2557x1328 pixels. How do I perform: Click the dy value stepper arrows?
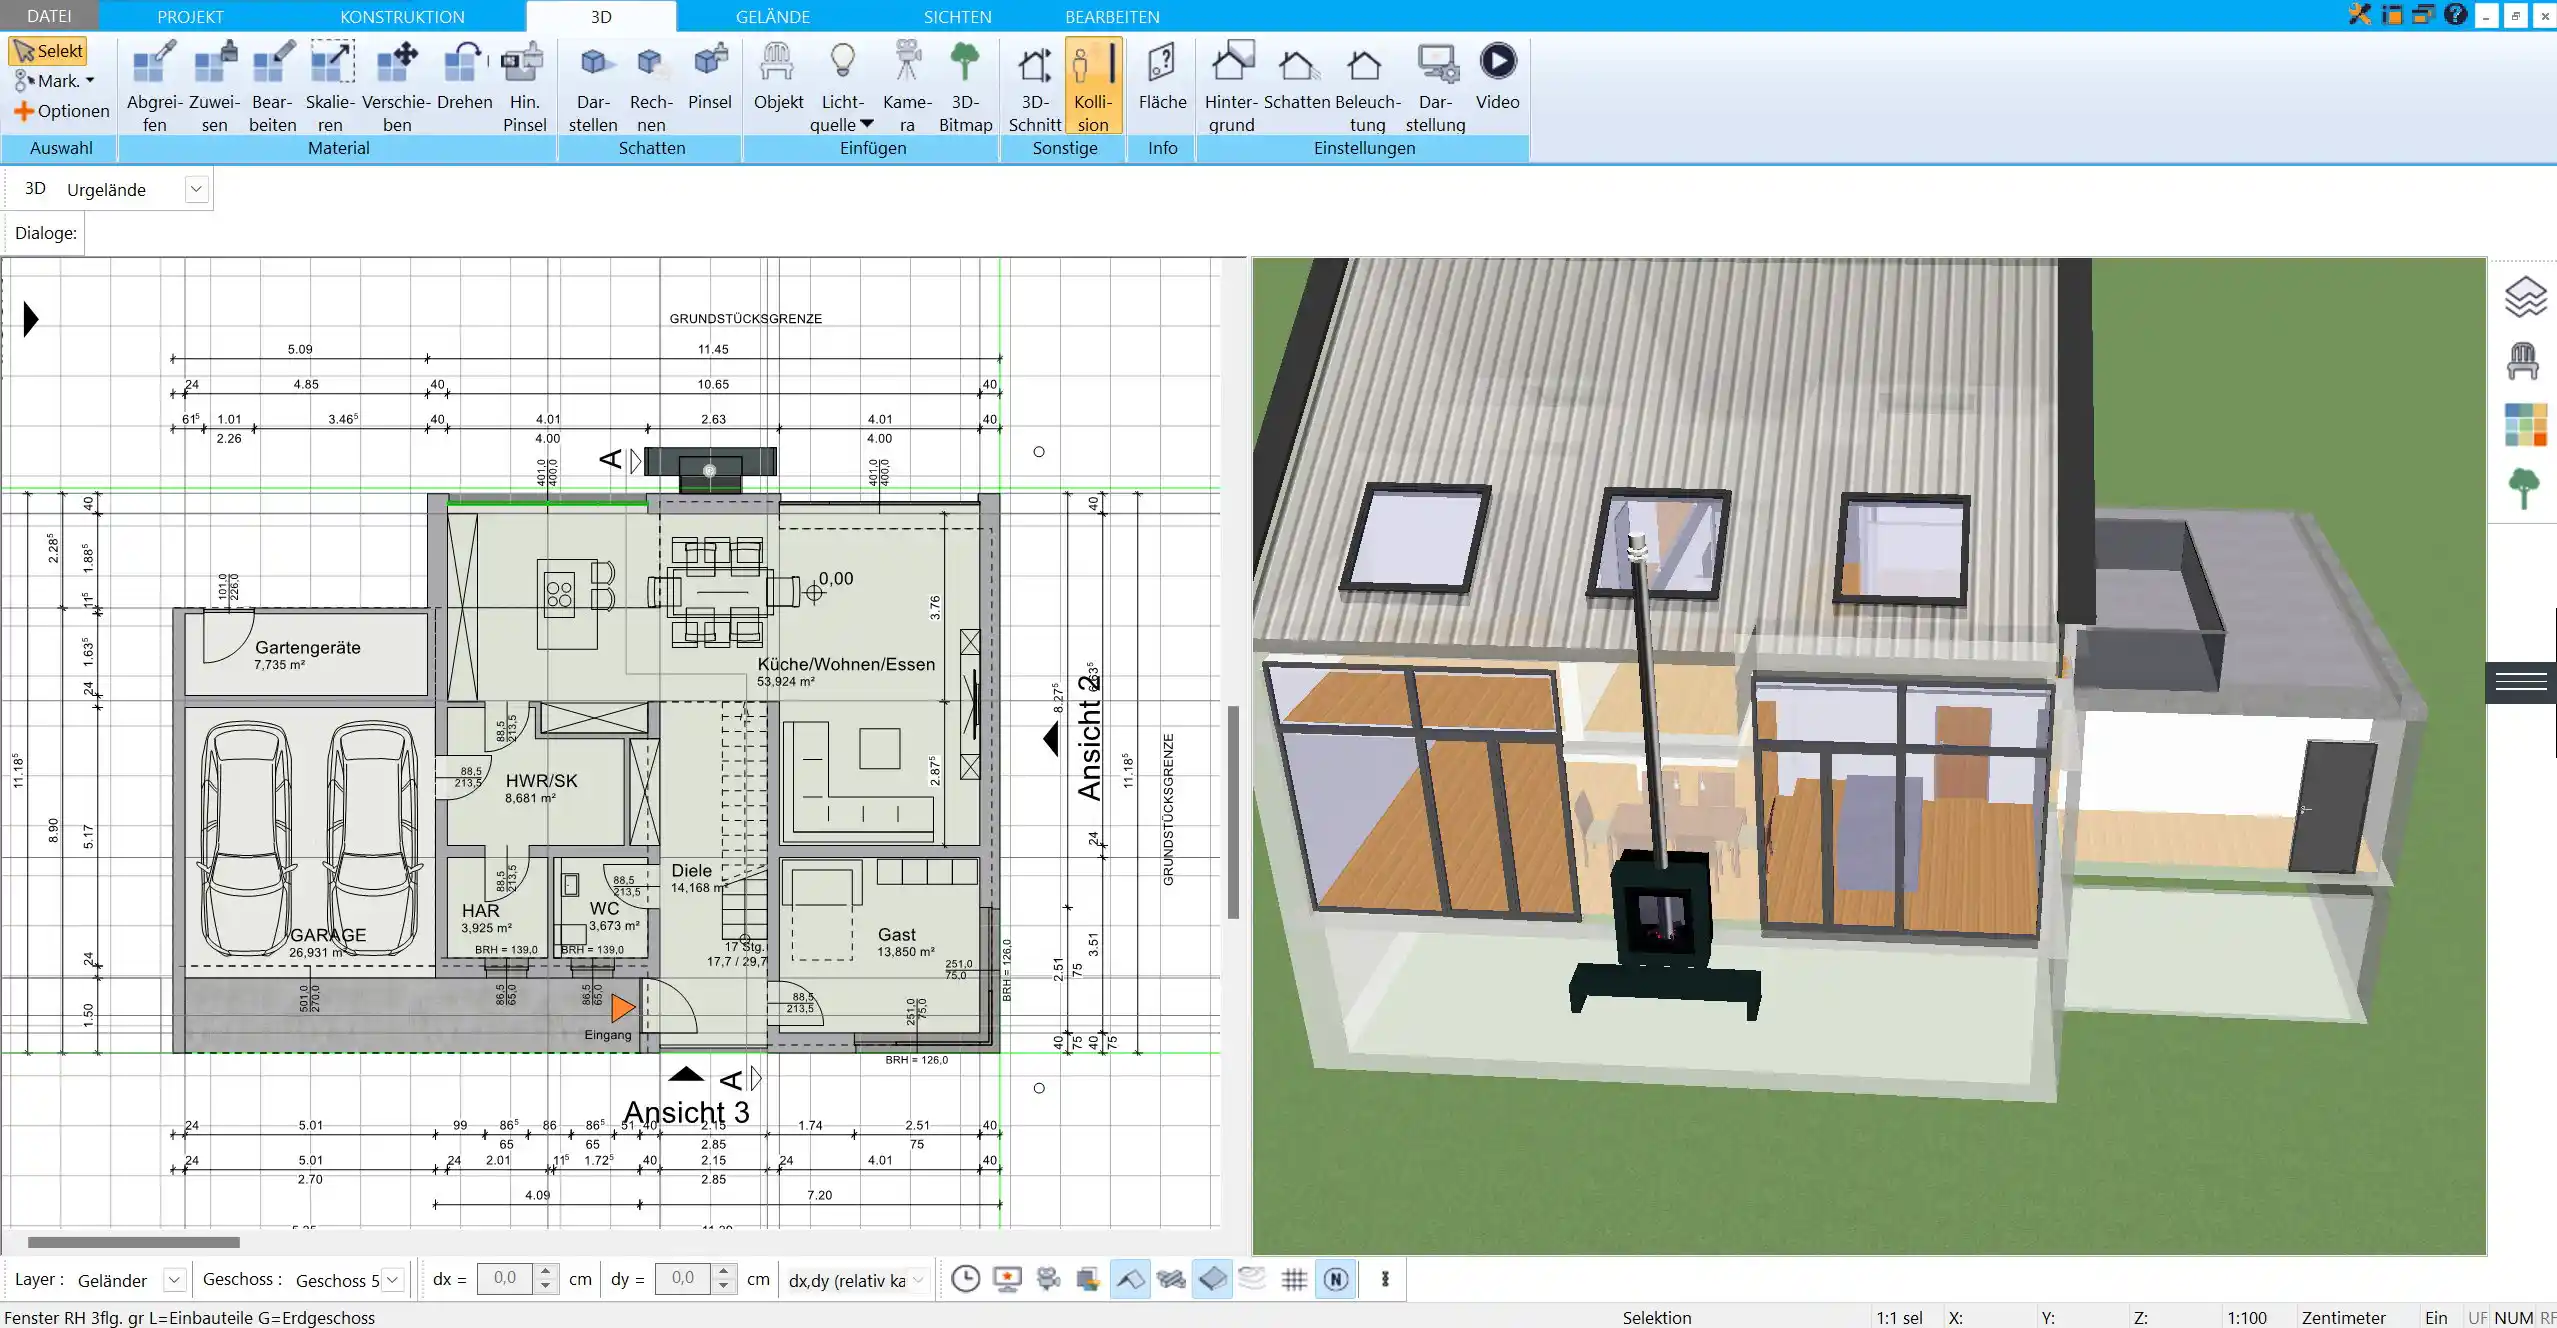(x=723, y=1279)
